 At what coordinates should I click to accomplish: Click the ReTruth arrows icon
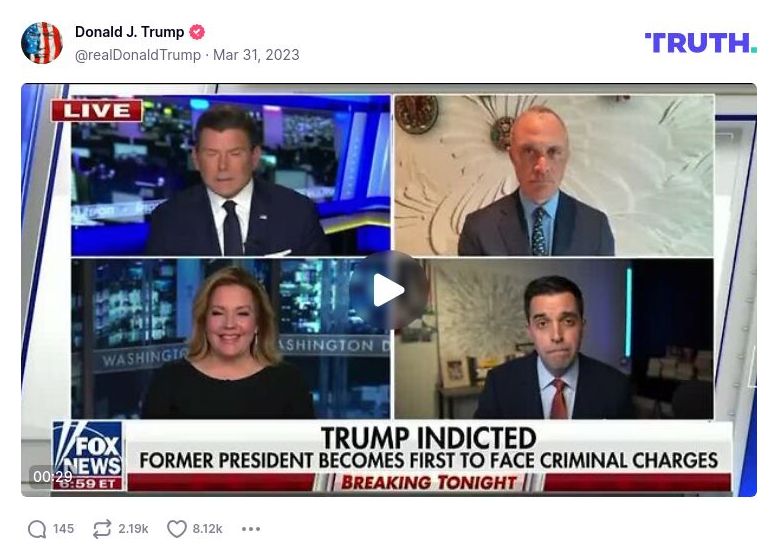(x=102, y=529)
